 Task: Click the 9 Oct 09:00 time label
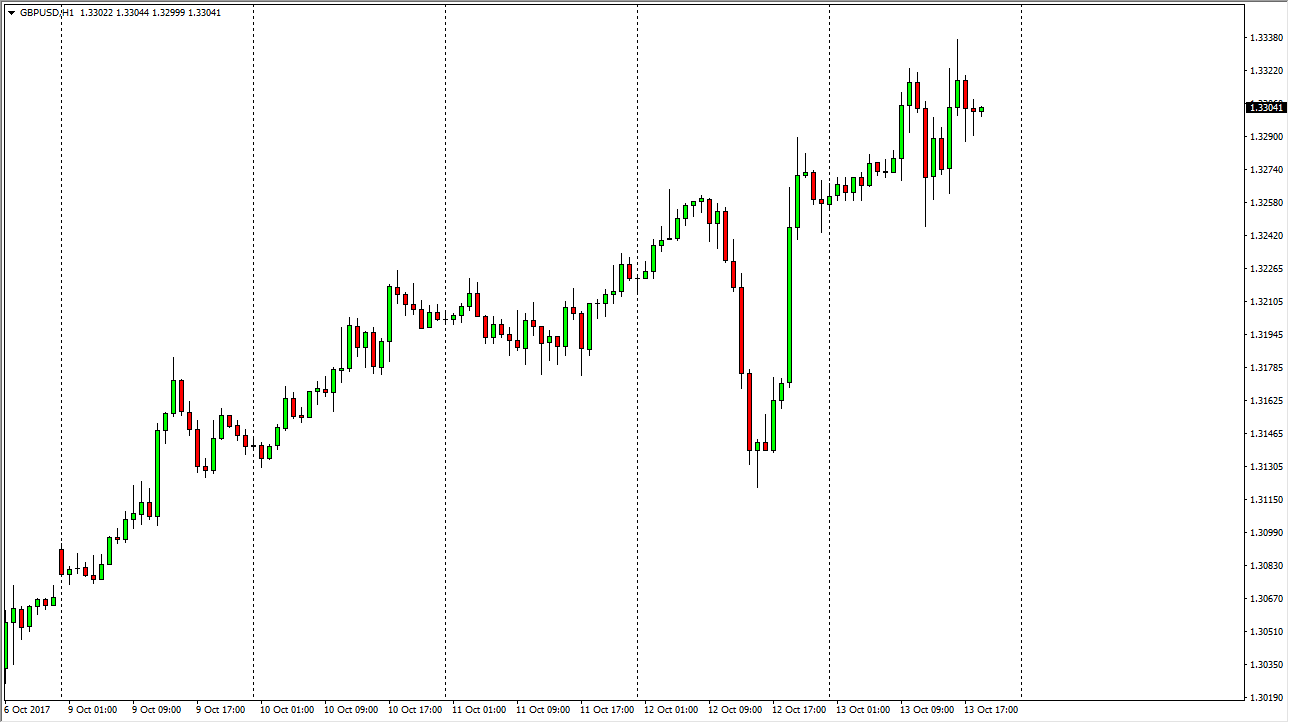point(157,710)
